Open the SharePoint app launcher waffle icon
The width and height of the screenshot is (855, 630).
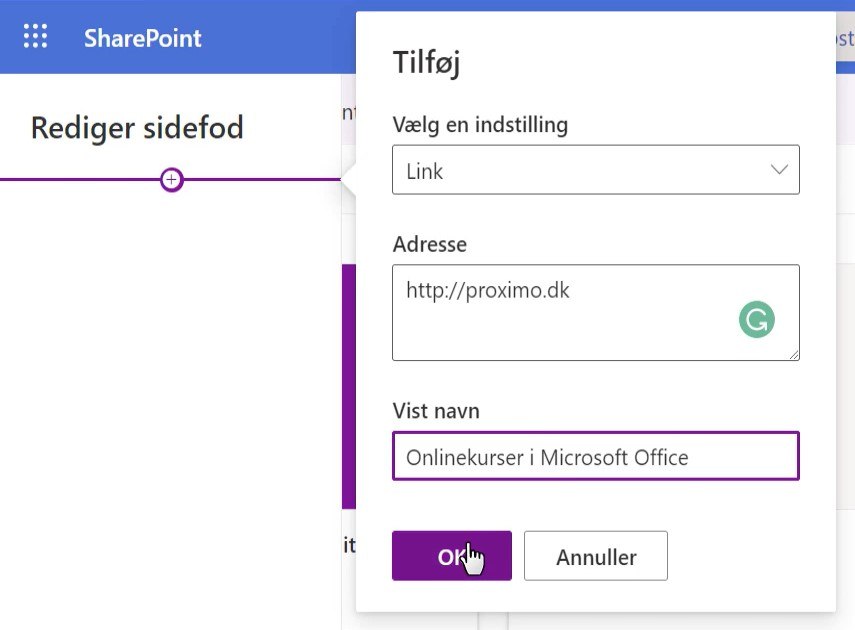coord(35,37)
